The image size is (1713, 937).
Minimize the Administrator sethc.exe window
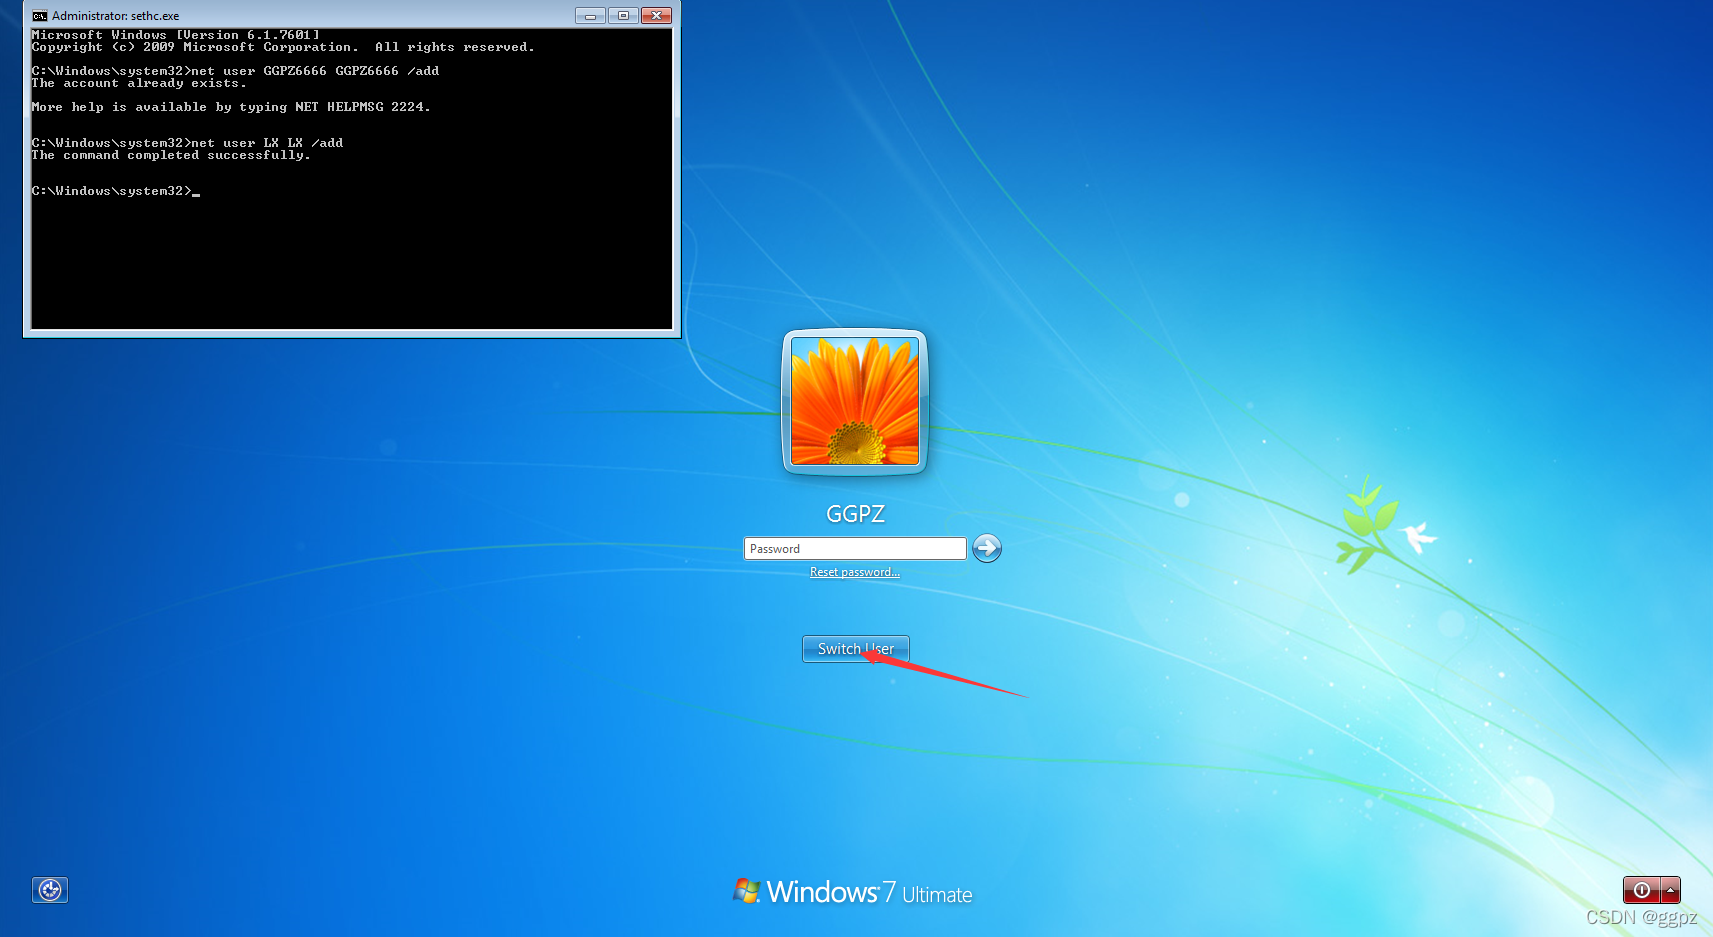pos(590,15)
